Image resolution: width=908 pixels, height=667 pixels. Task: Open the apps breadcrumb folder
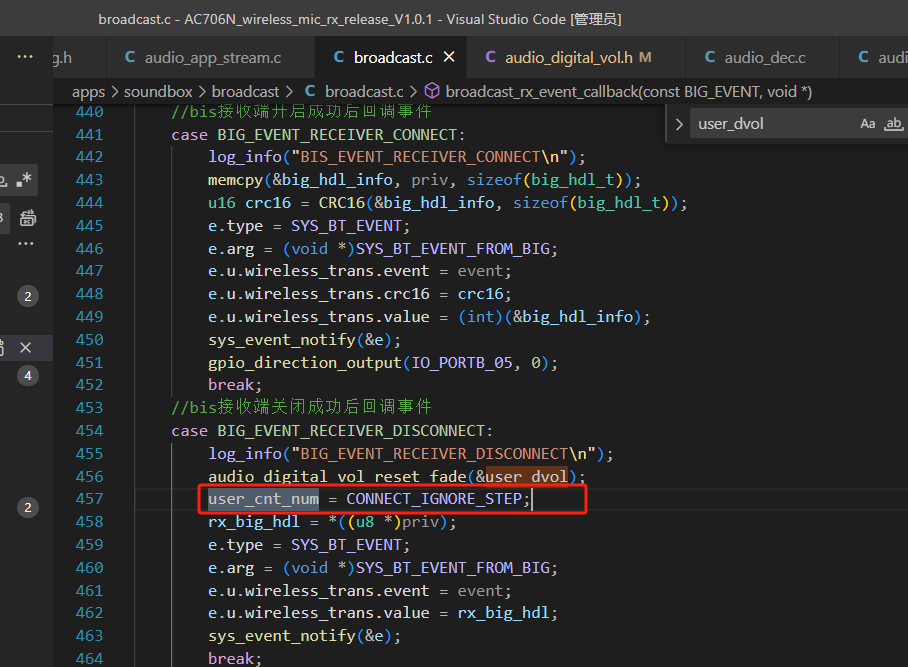(89, 91)
